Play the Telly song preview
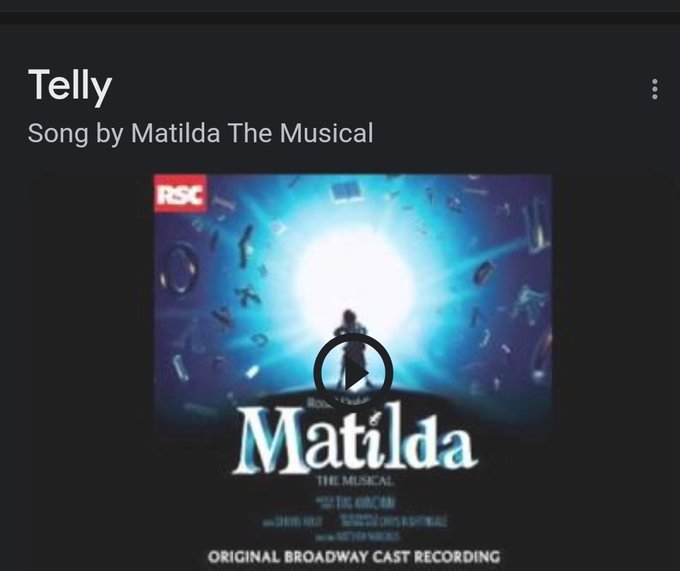680x571 pixels. tap(353, 373)
